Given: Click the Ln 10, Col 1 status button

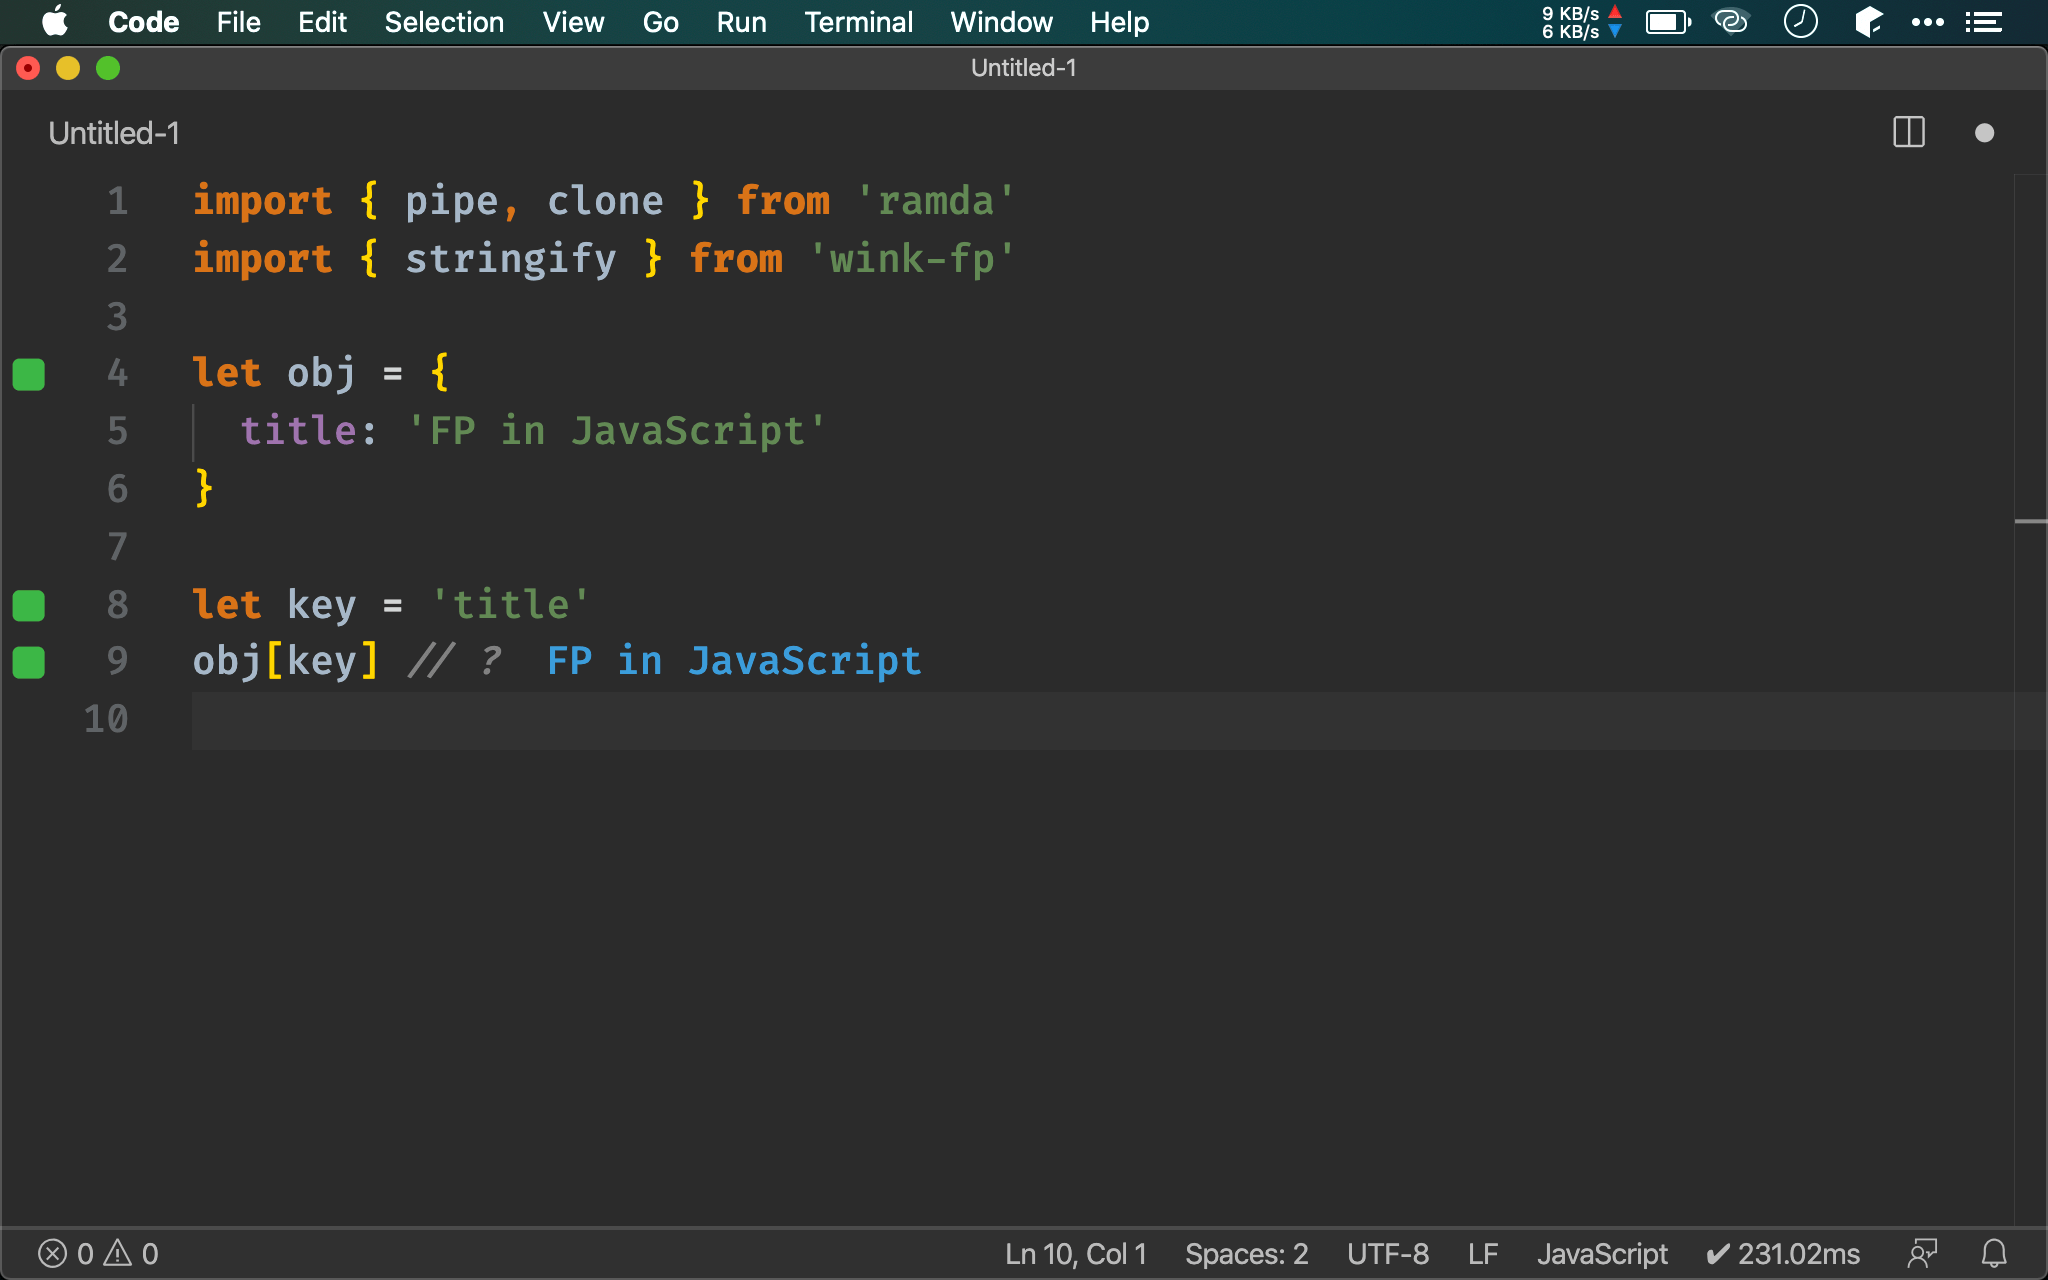Looking at the screenshot, I should [1075, 1253].
